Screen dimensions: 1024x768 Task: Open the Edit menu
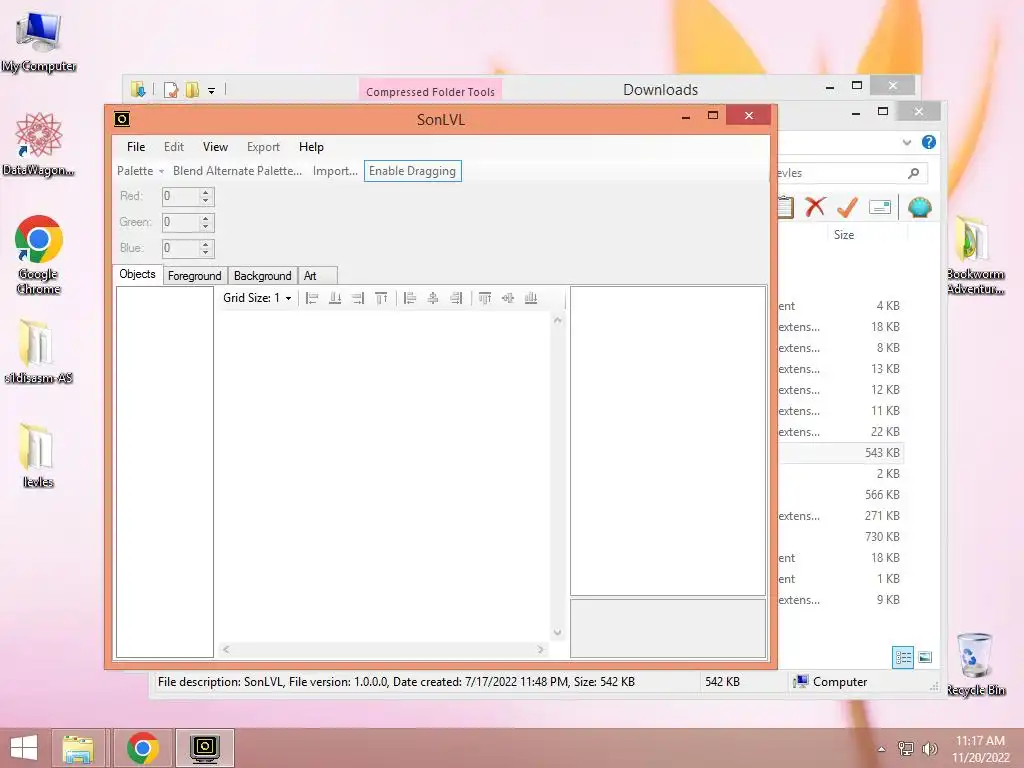point(174,147)
